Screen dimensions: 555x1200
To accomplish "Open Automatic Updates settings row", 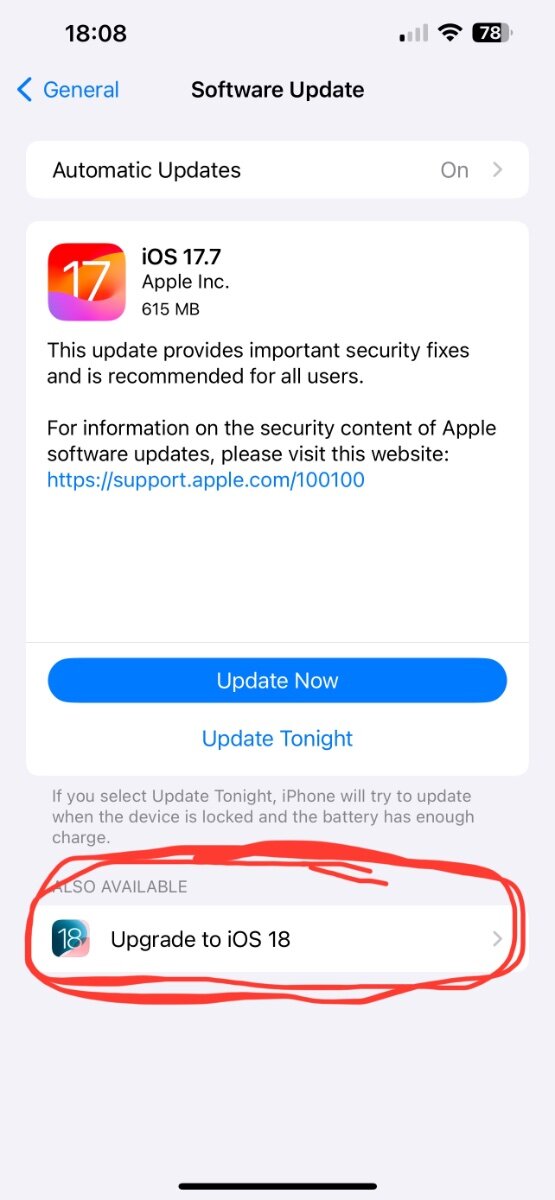I will pyautogui.click(x=277, y=170).
